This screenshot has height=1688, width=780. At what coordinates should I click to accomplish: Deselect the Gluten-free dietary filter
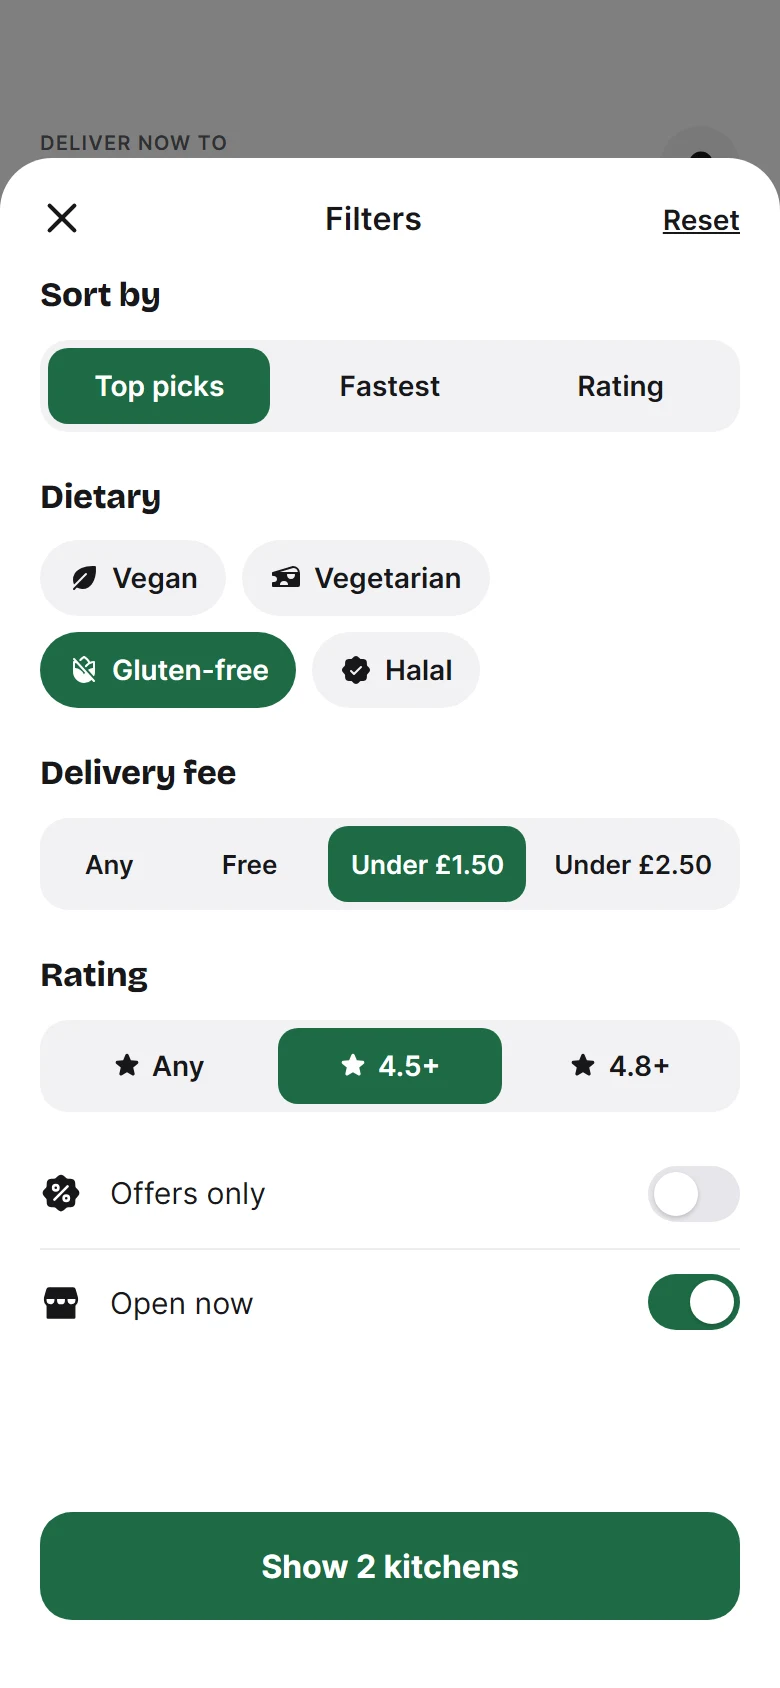(x=168, y=670)
